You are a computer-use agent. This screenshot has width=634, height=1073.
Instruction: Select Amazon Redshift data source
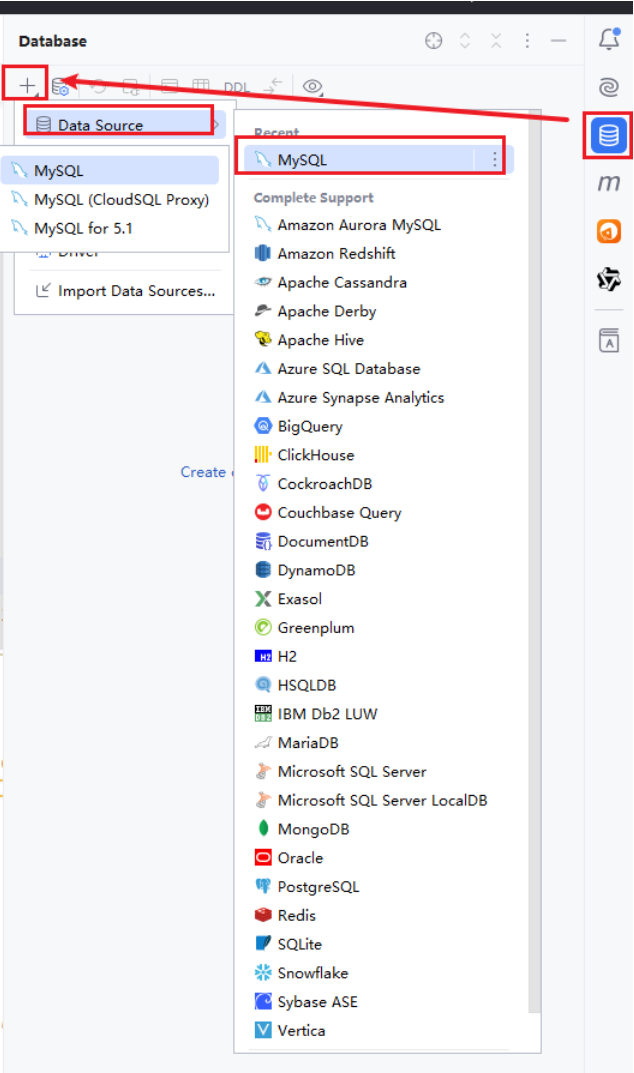325,253
